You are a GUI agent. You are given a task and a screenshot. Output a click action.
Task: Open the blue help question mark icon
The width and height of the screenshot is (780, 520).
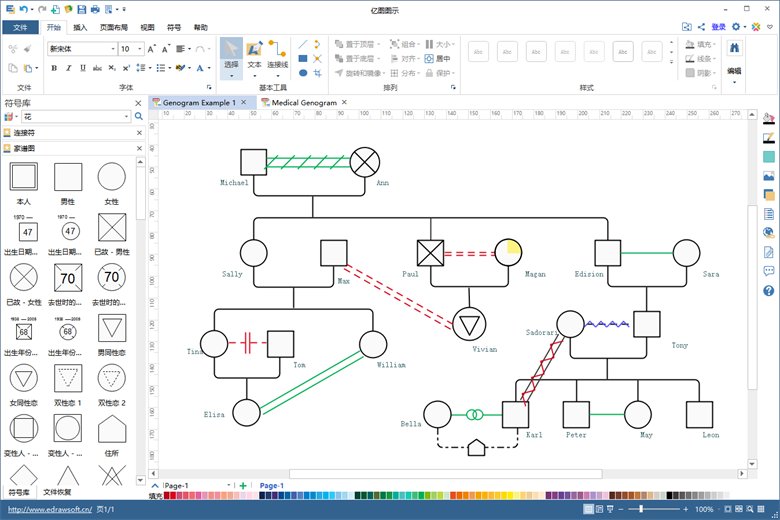(769, 291)
